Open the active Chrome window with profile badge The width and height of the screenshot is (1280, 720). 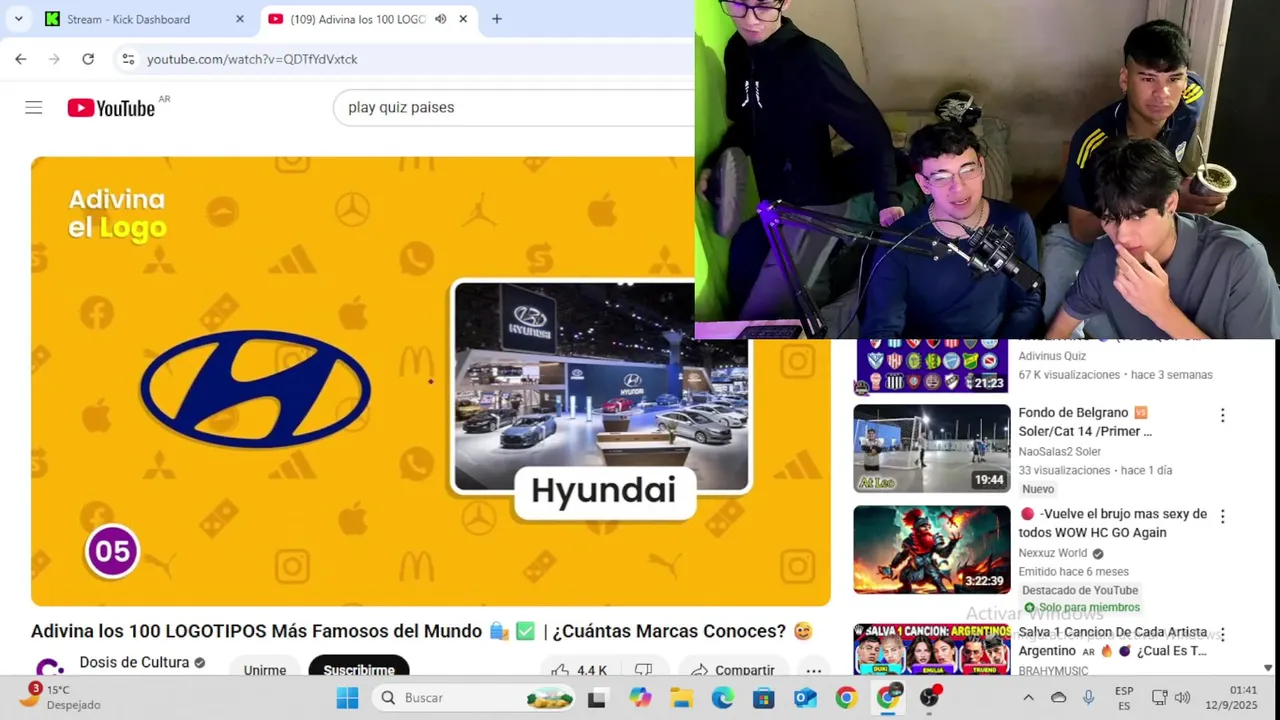tap(888, 698)
